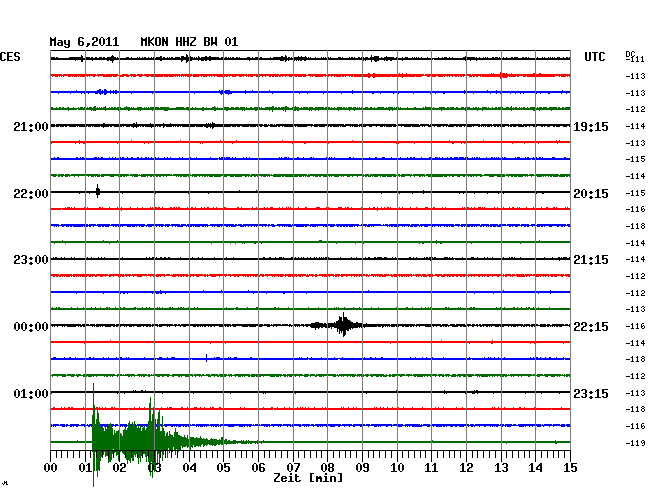Screen dimensions: 650x494
Task: Click the "00:00" local time label
Action: [31, 327]
